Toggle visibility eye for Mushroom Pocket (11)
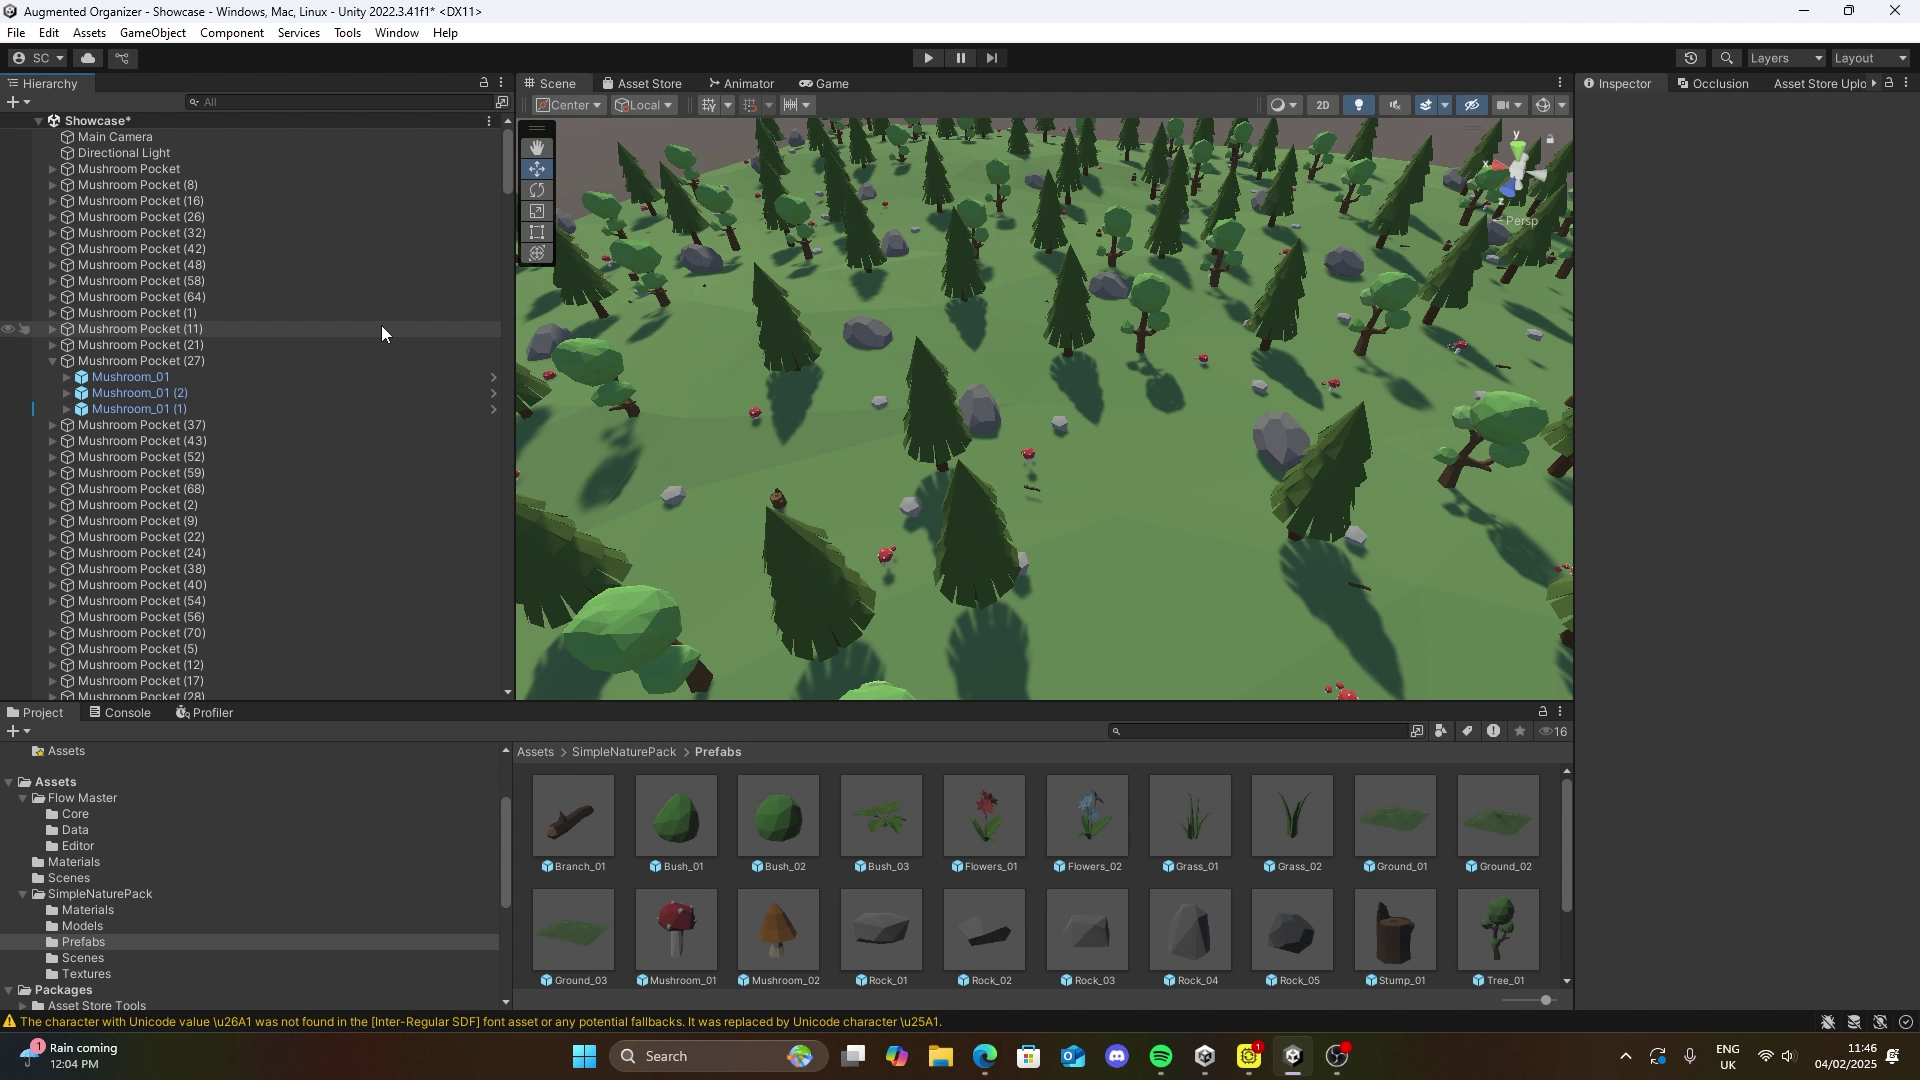 coord(8,329)
